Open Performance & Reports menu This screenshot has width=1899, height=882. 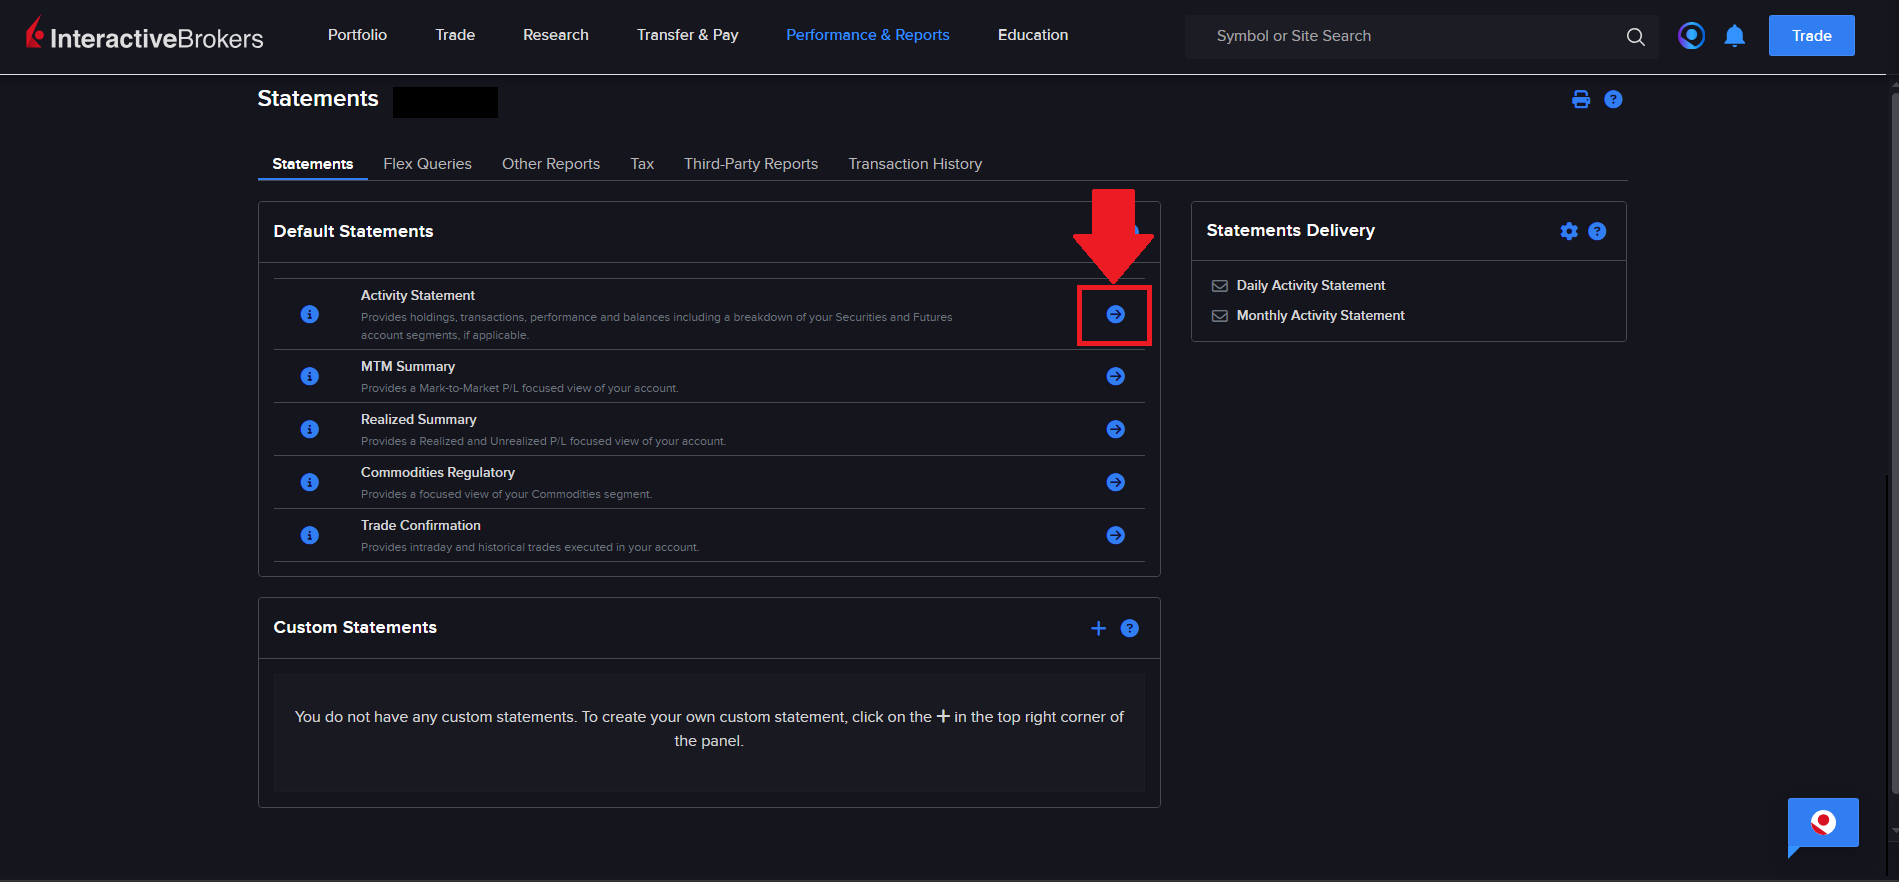point(868,35)
